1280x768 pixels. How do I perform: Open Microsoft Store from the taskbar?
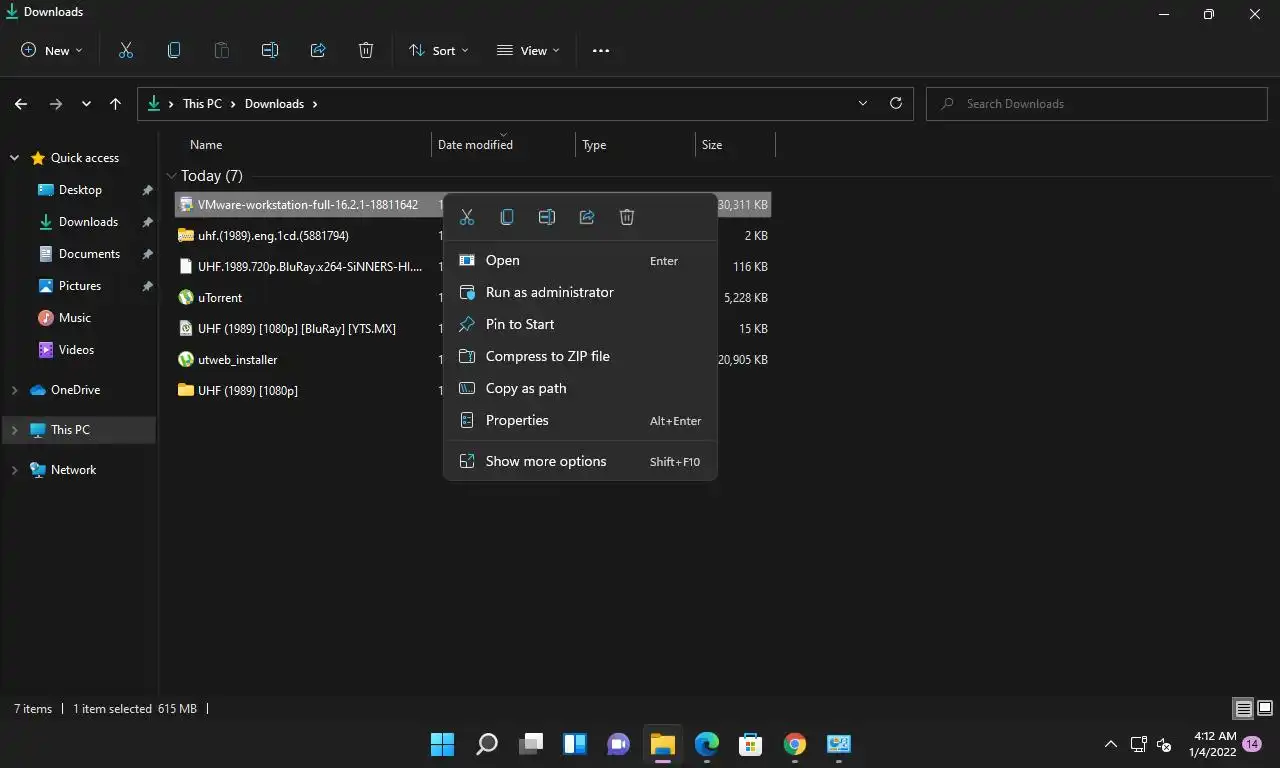pyautogui.click(x=751, y=744)
